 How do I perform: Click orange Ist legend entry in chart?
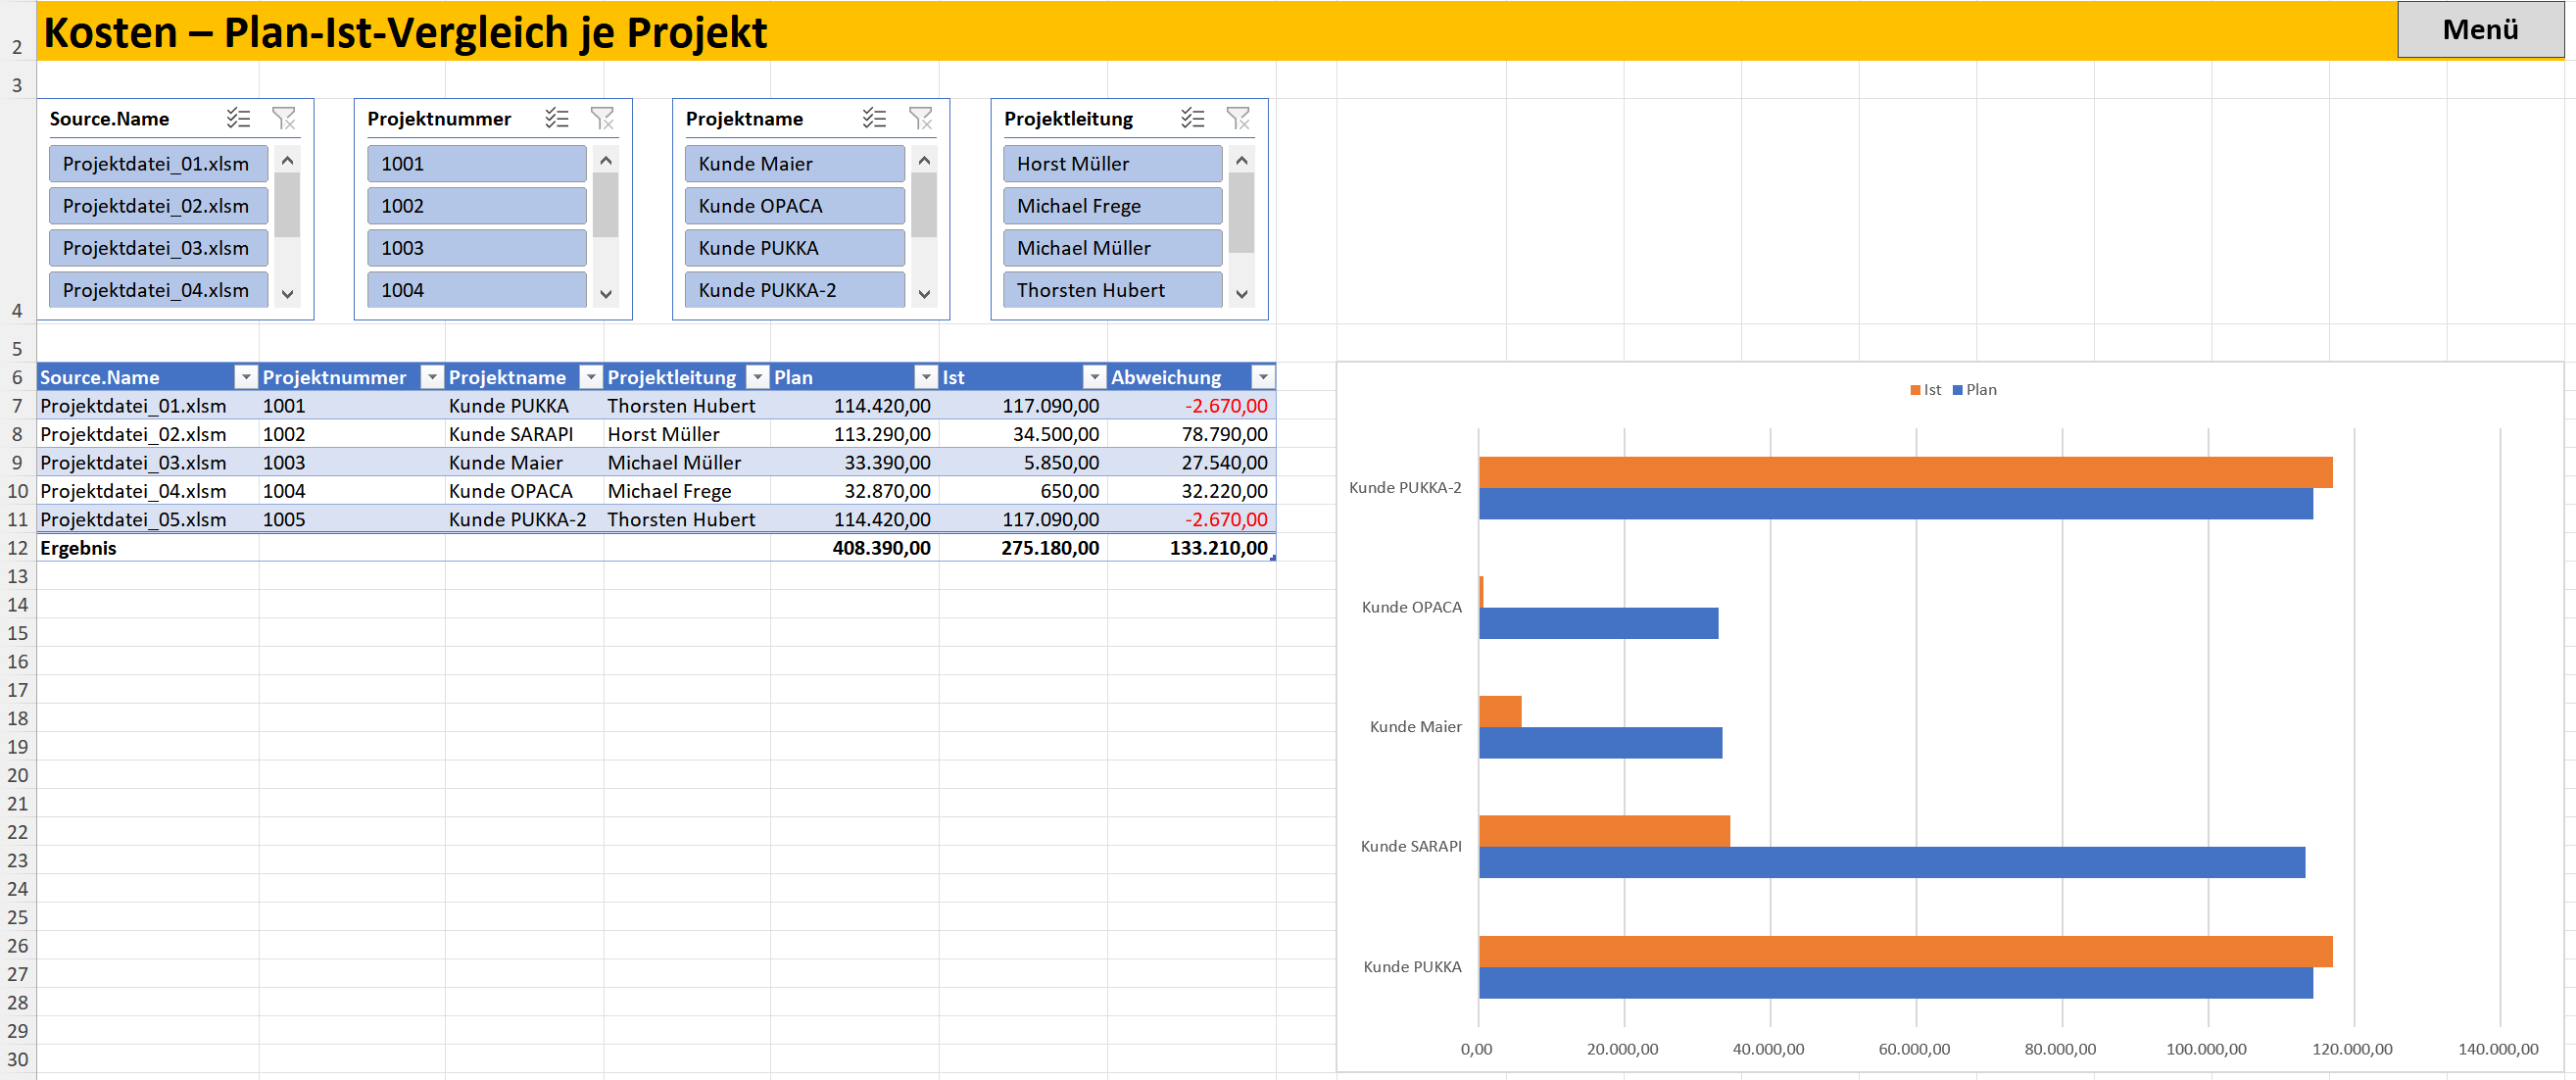click(1925, 390)
